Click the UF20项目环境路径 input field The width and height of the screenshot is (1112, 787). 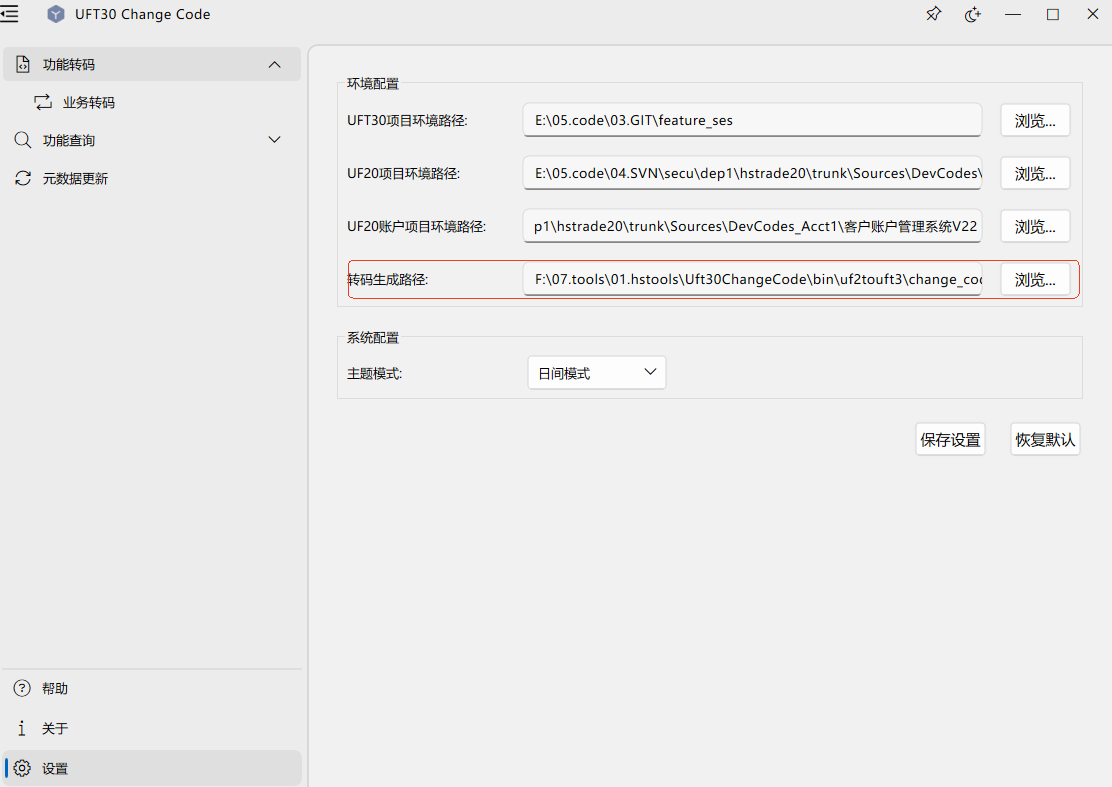(x=752, y=173)
